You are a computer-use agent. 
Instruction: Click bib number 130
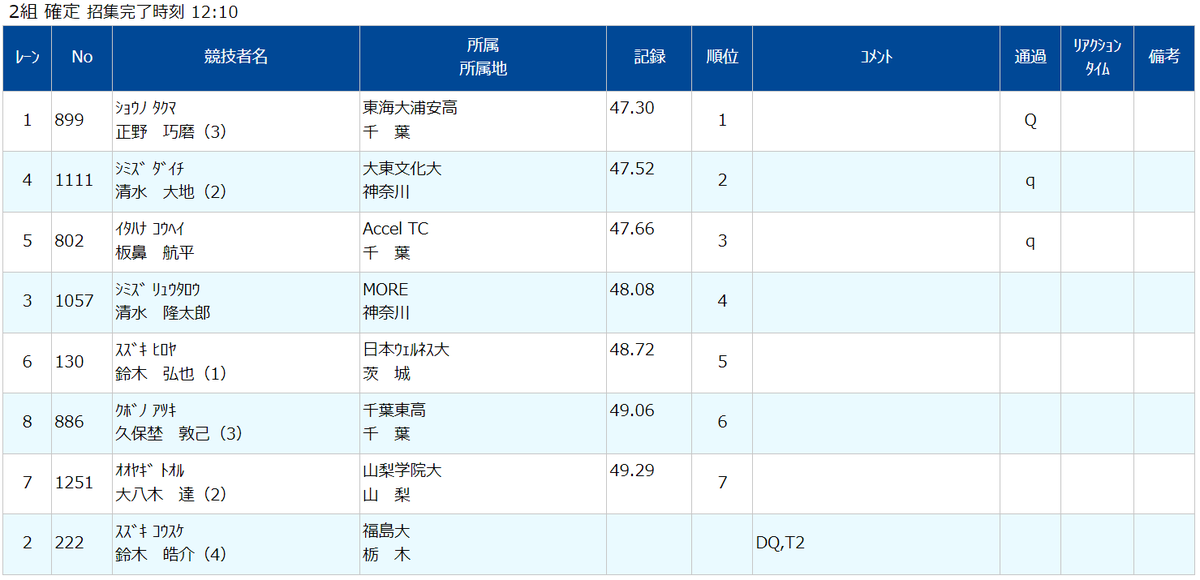click(70, 361)
